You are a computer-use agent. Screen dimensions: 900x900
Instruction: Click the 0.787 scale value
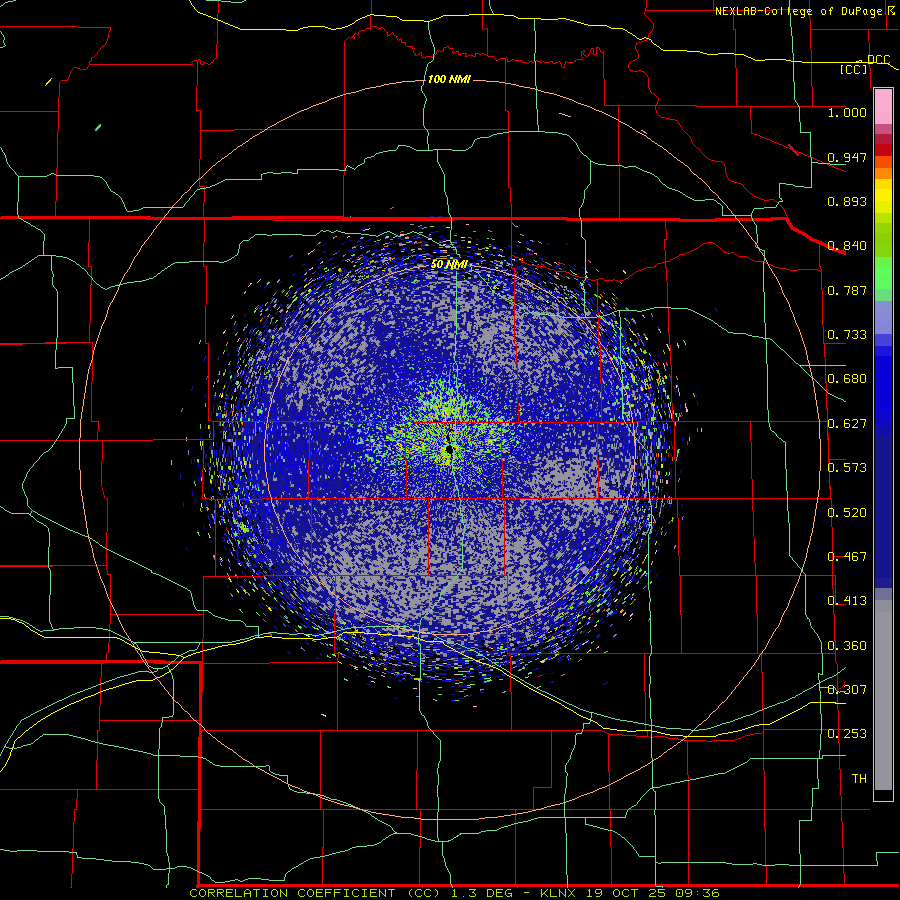click(x=847, y=290)
